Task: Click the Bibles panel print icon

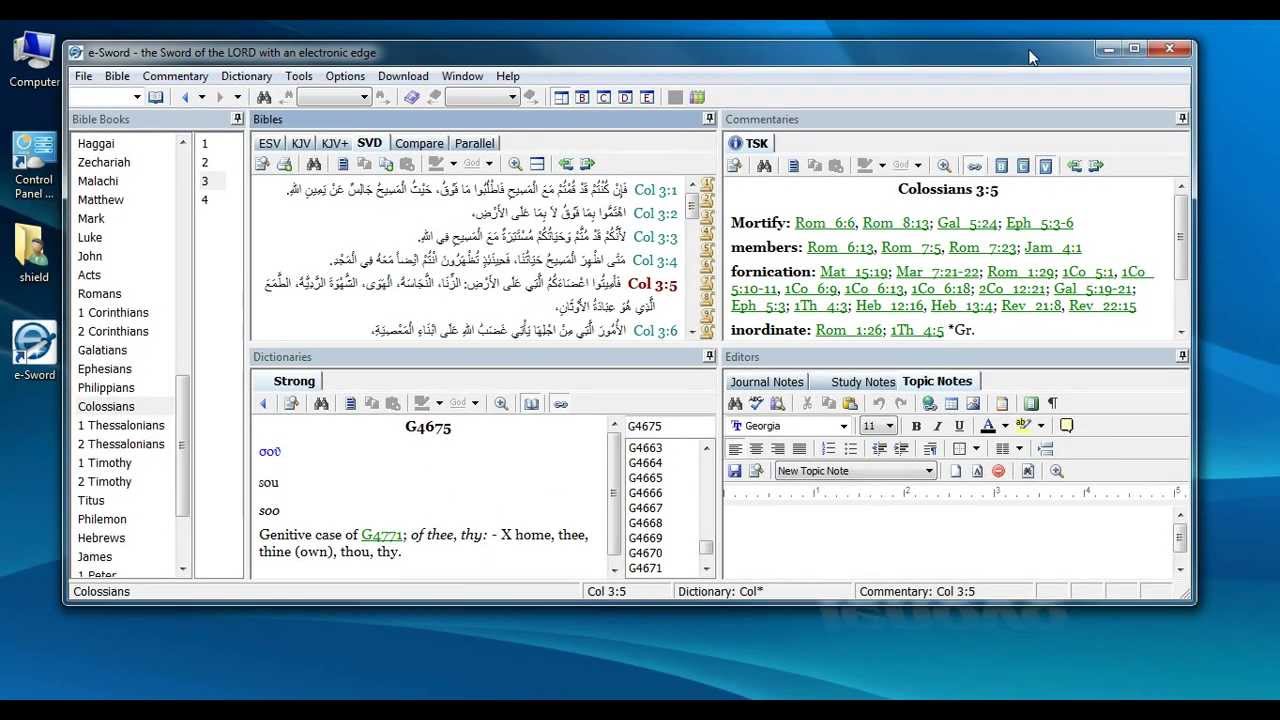Action: pos(284,164)
